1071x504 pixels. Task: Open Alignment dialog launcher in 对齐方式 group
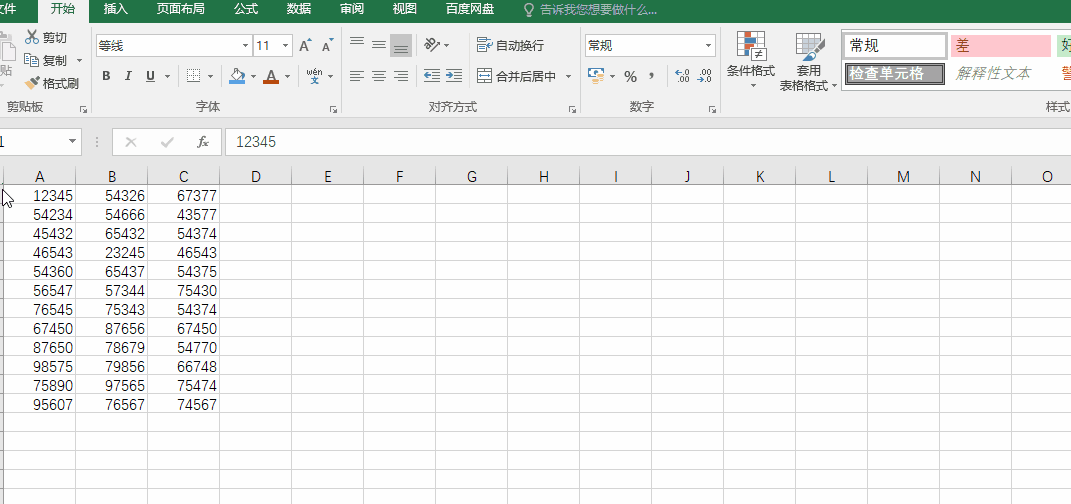click(x=572, y=109)
